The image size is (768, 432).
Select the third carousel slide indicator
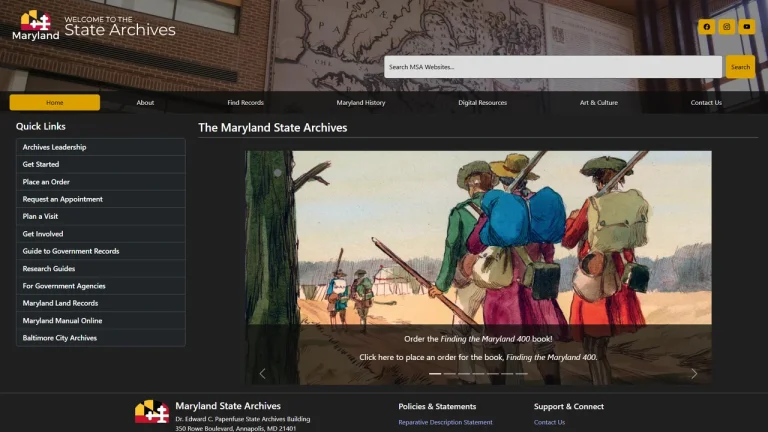pos(464,374)
